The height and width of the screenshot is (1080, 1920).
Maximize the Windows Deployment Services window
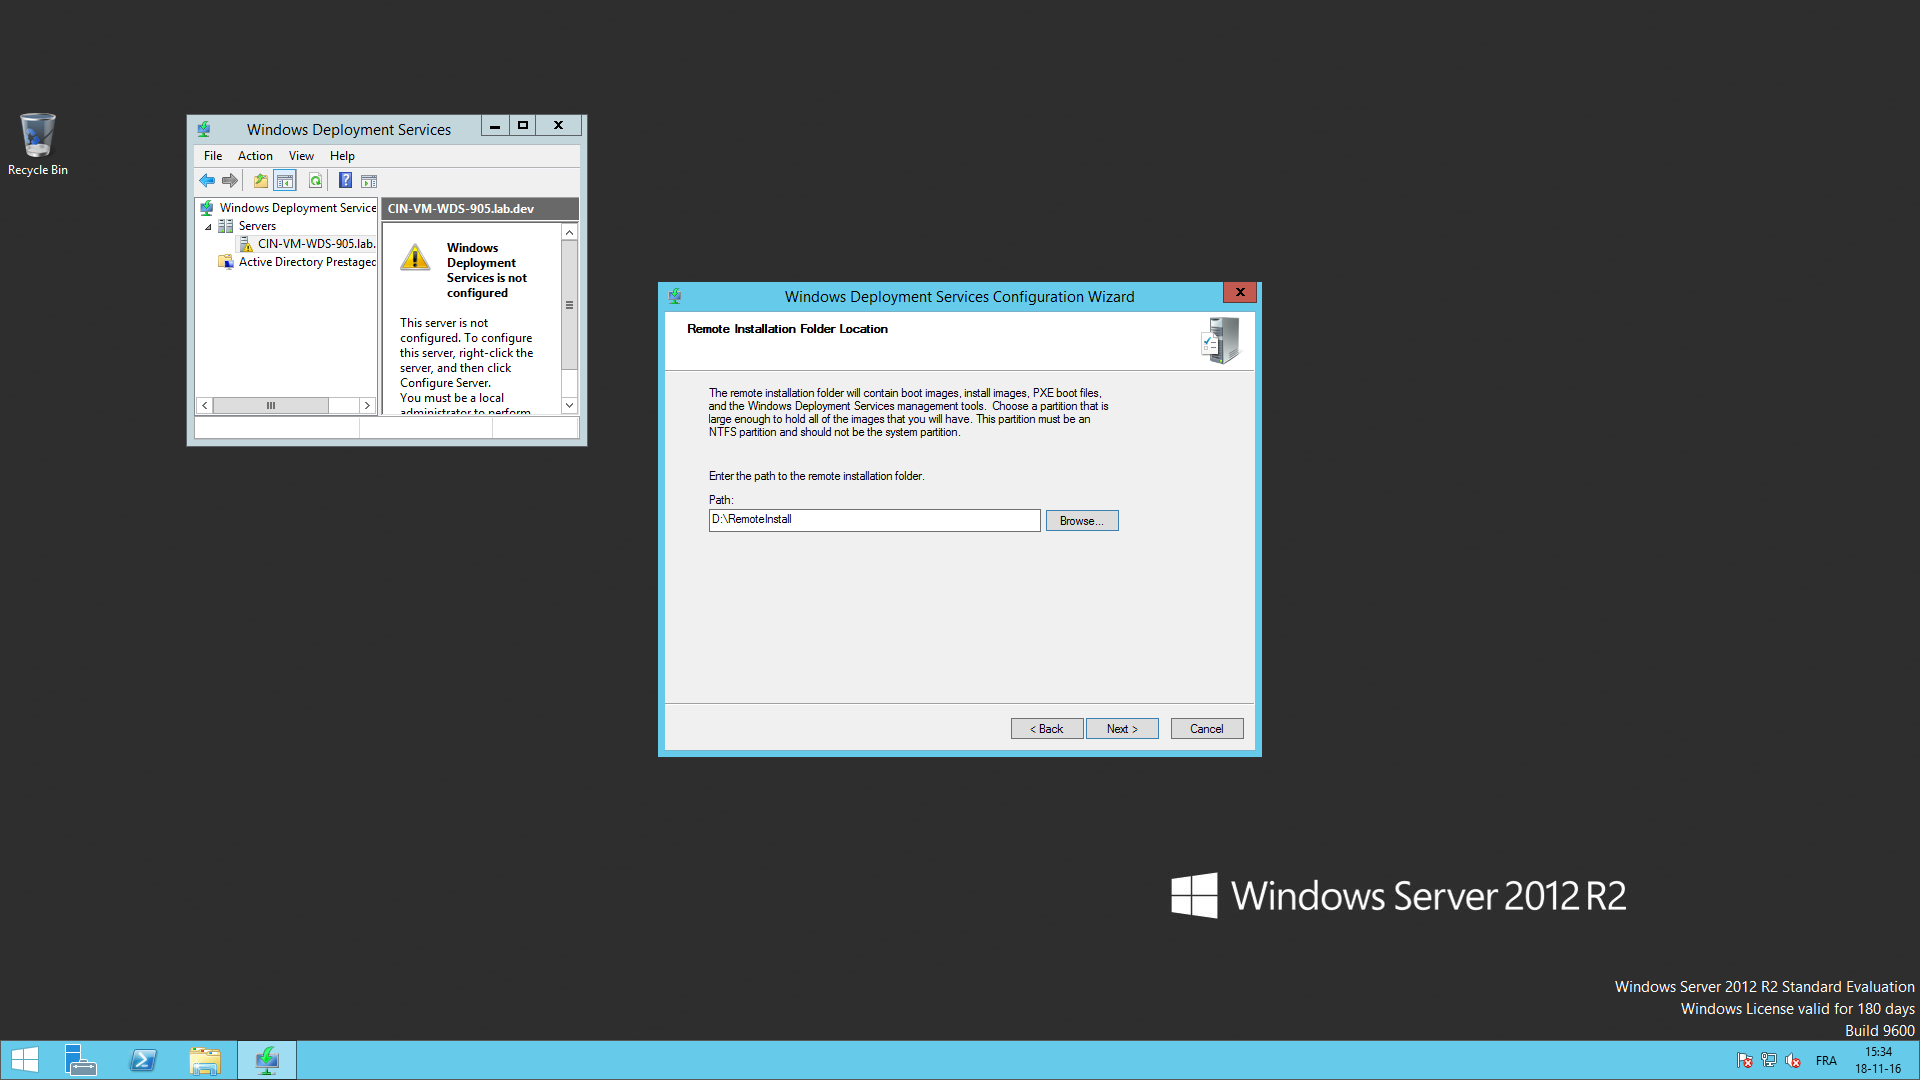[x=522, y=126]
